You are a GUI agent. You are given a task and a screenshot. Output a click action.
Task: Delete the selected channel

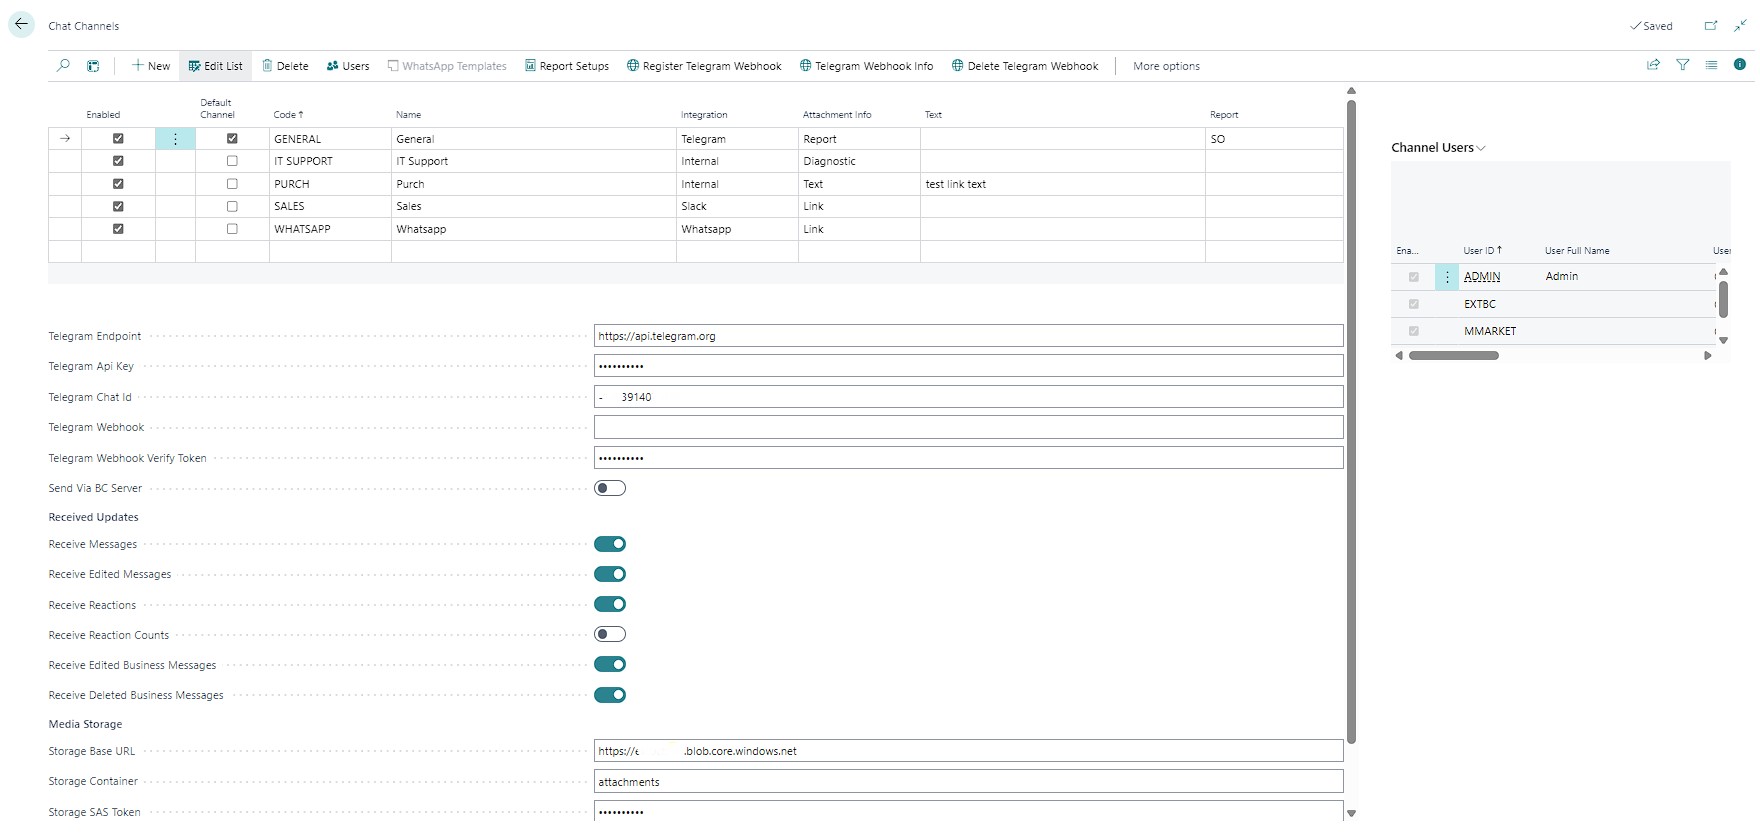pos(285,66)
